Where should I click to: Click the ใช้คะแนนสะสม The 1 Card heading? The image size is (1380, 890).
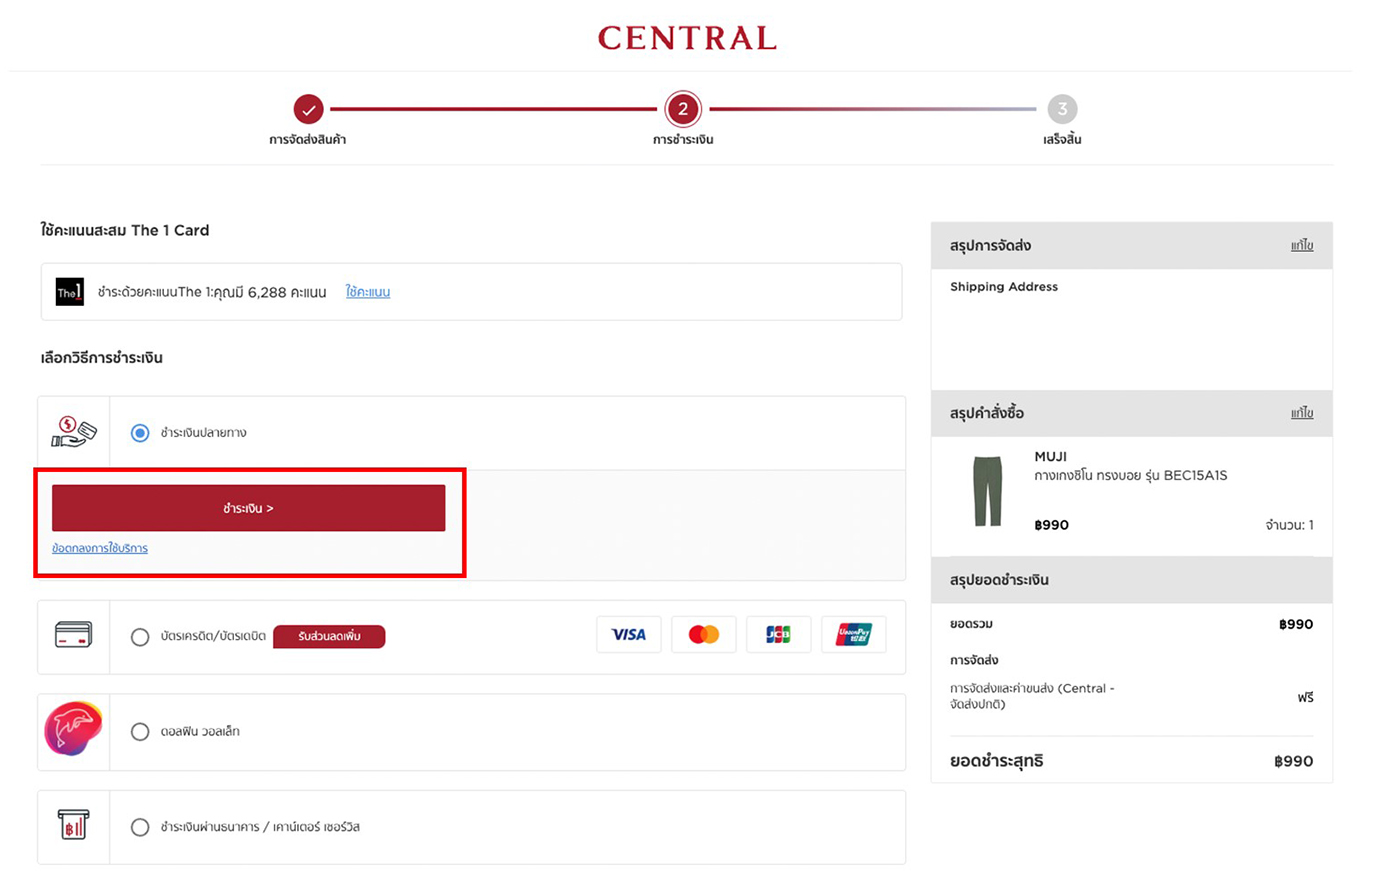point(125,230)
